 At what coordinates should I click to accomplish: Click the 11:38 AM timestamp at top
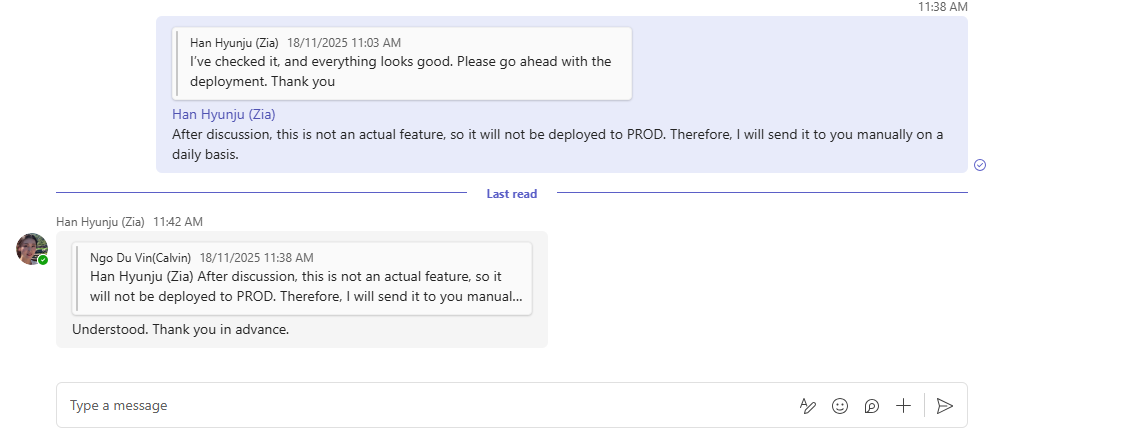point(942,7)
